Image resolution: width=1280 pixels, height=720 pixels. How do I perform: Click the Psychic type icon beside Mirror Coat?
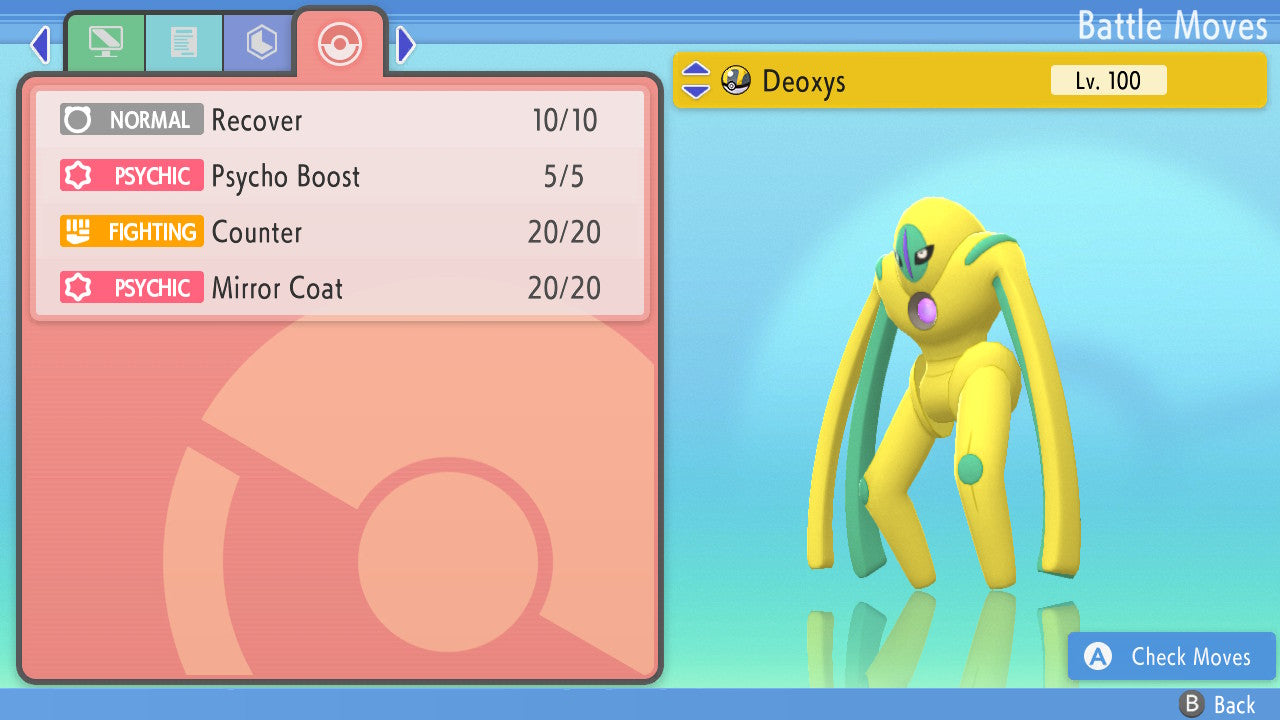coord(131,287)
